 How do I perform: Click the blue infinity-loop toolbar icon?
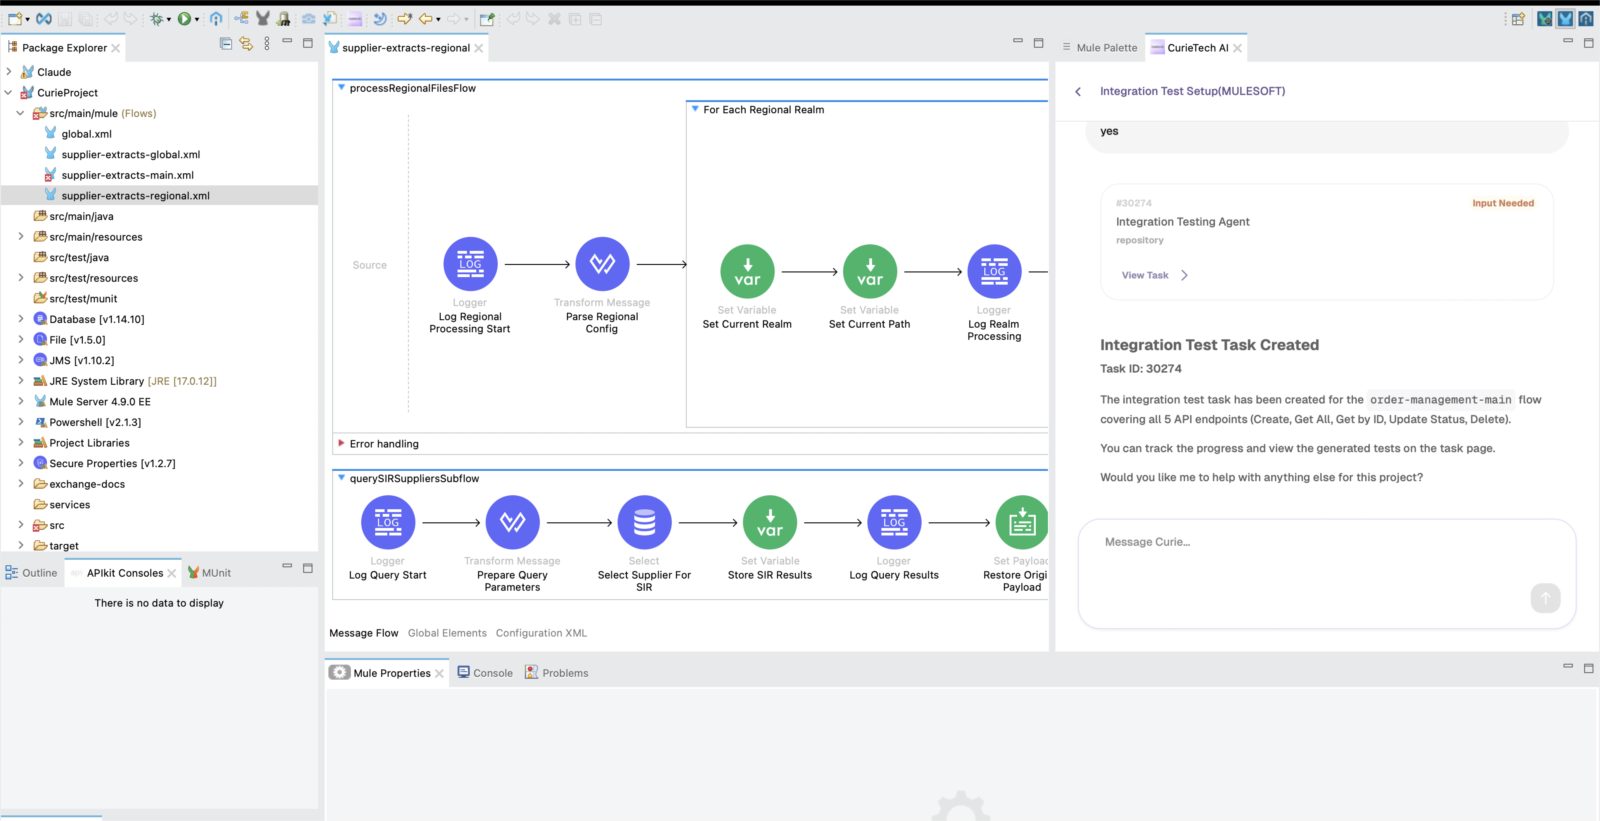(44, 19)
